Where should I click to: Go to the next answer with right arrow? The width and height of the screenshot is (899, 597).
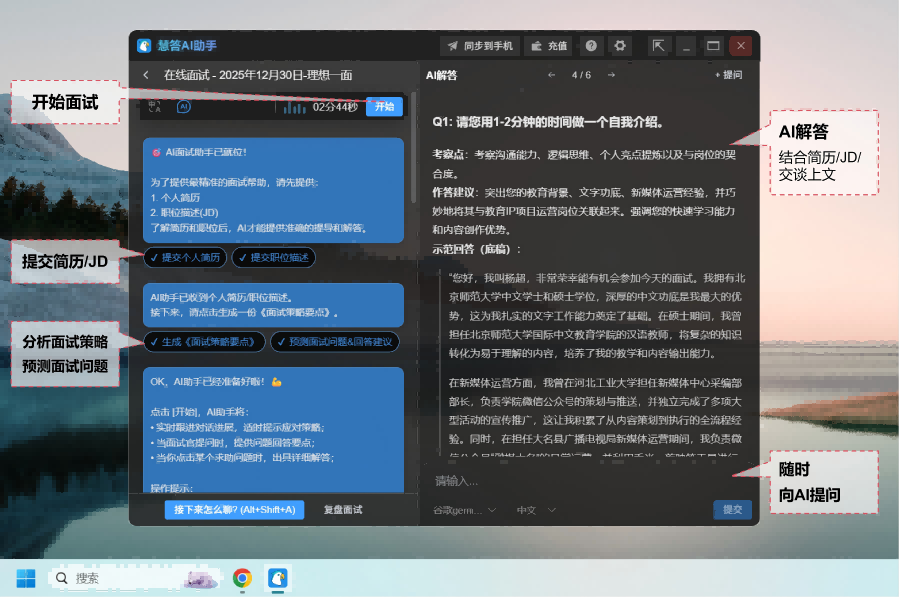[611, 75]
